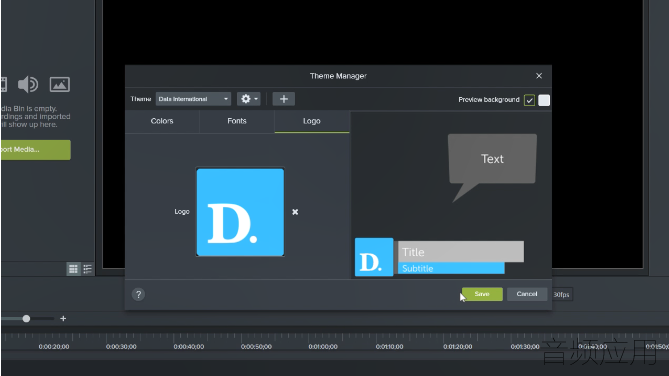Switch to the Fonts tab
The height and width of the screenshot is (376, 669).
[x=237, y=121]
